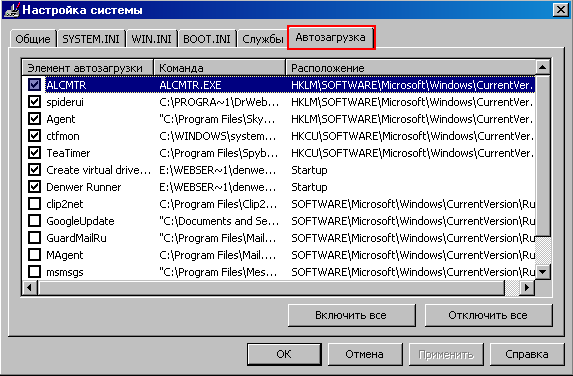
Task: Click Startup location of Denwer Runner
Action: pyautogui.click(x=309, y=187)
